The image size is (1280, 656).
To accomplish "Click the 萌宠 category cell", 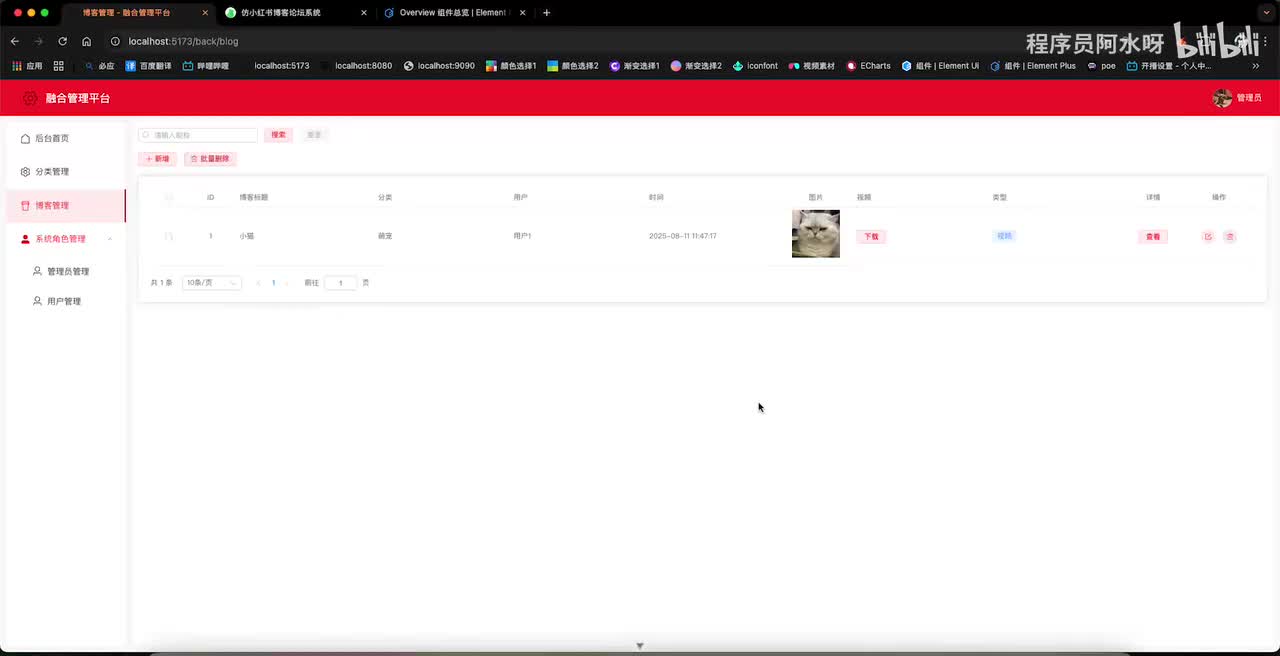I will [x=385, y=236].
